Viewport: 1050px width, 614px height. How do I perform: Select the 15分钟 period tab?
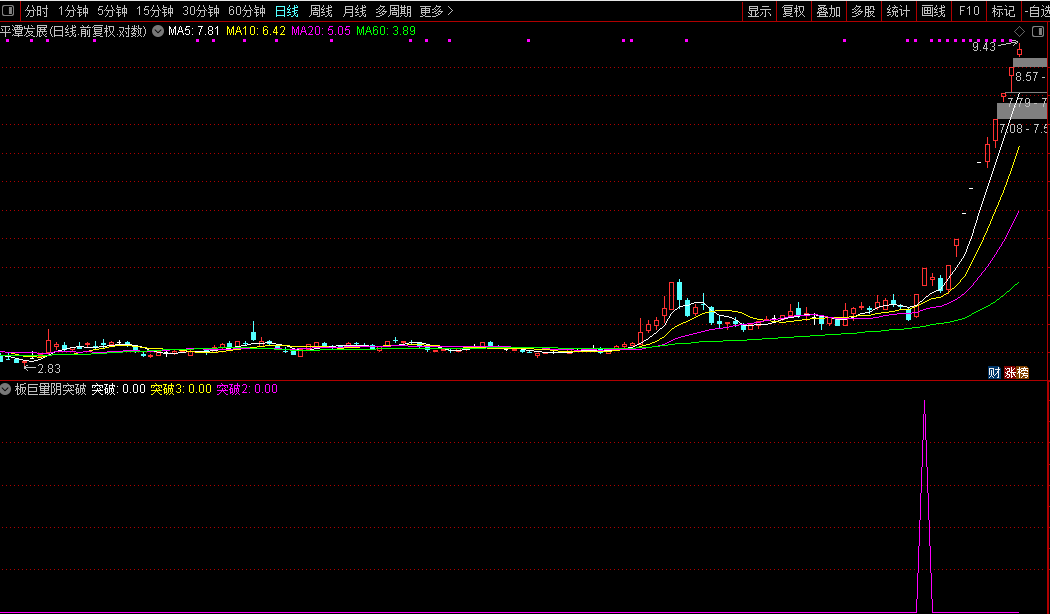(x=155, y=11)
